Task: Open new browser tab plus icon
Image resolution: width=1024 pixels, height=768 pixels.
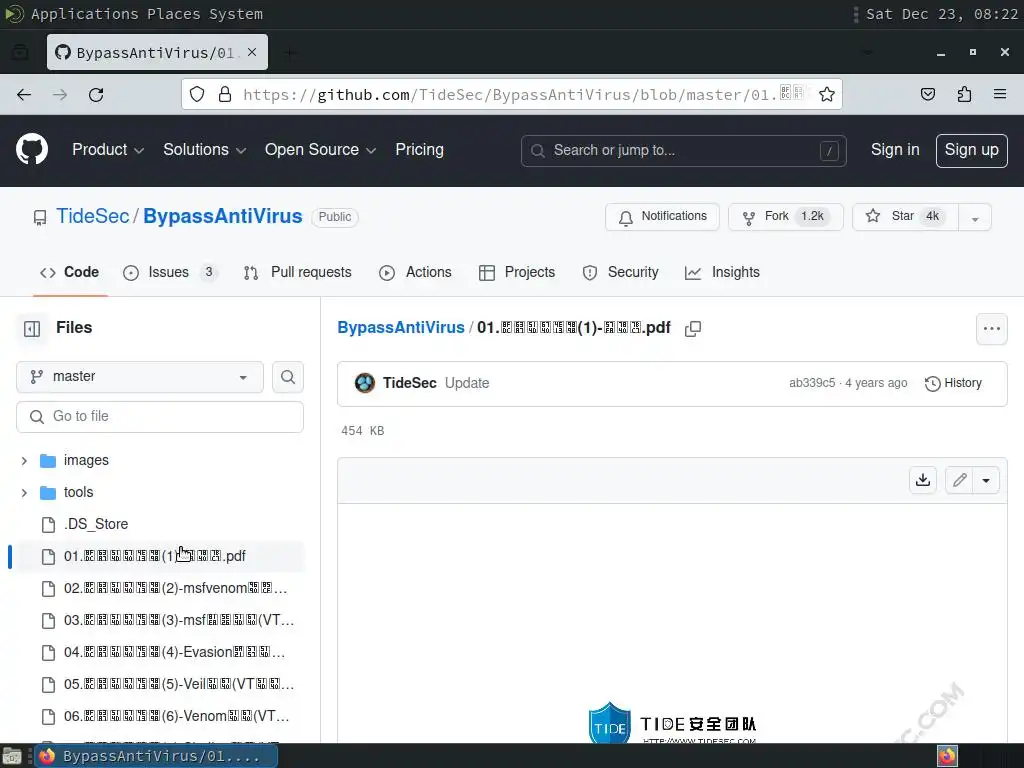Action: (290, 52)
